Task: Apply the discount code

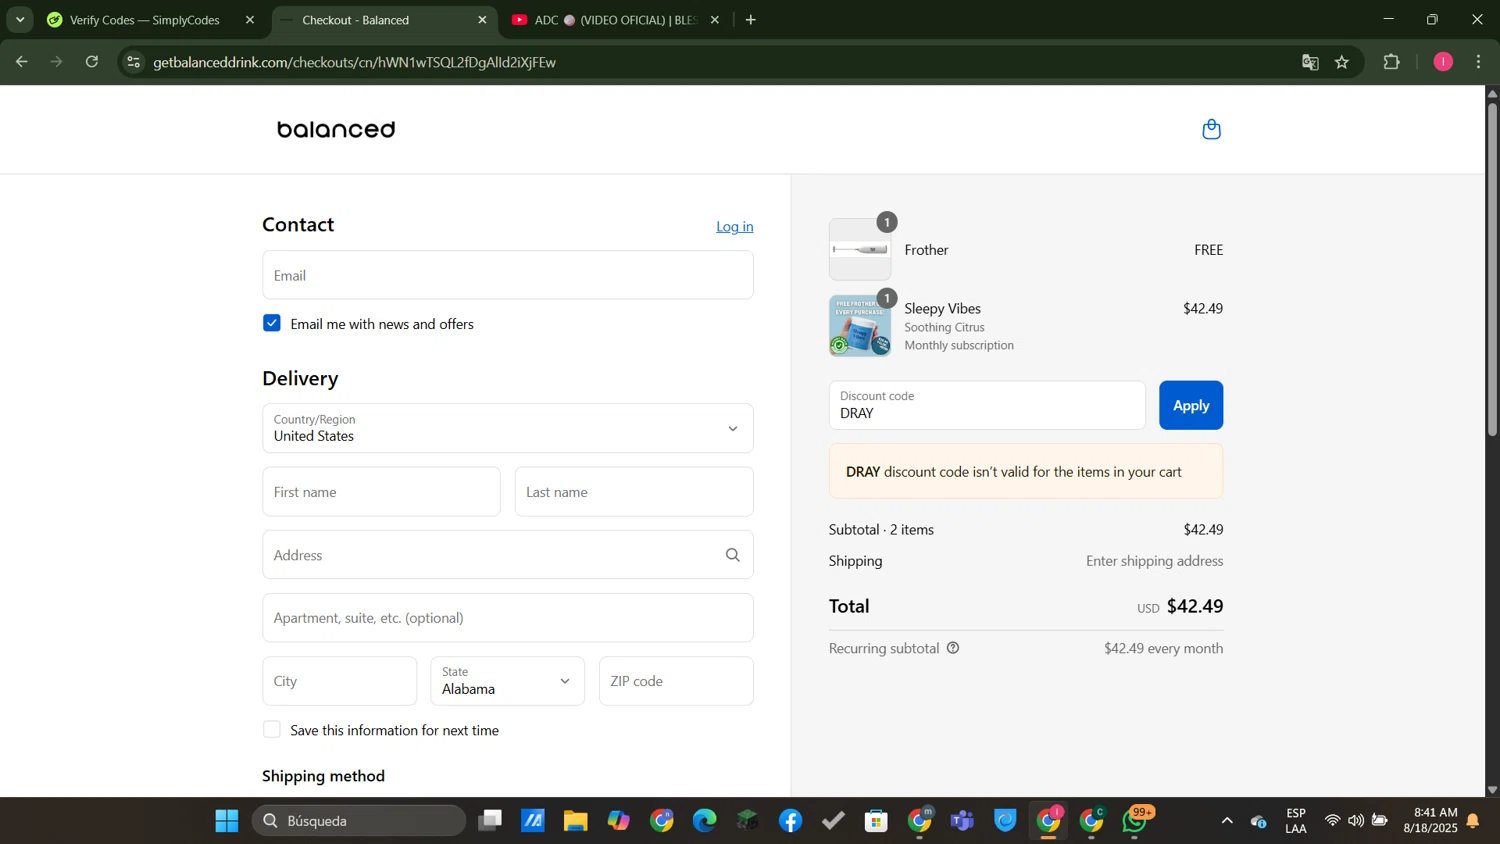Action: click(x=1191, y=405)
